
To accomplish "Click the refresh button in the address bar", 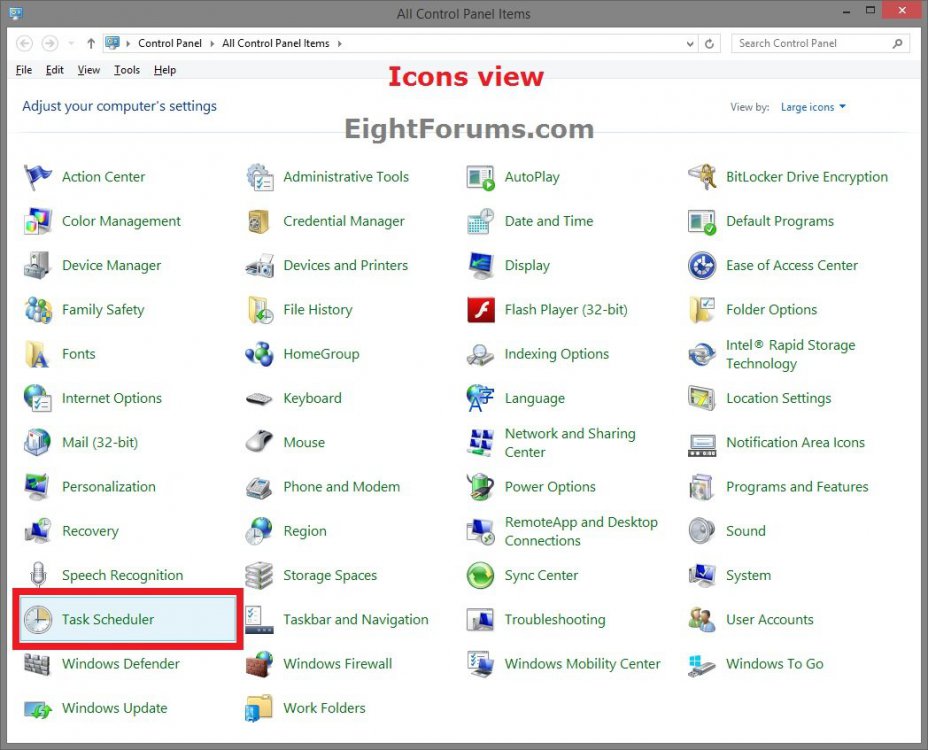I will tap(709, 43).
